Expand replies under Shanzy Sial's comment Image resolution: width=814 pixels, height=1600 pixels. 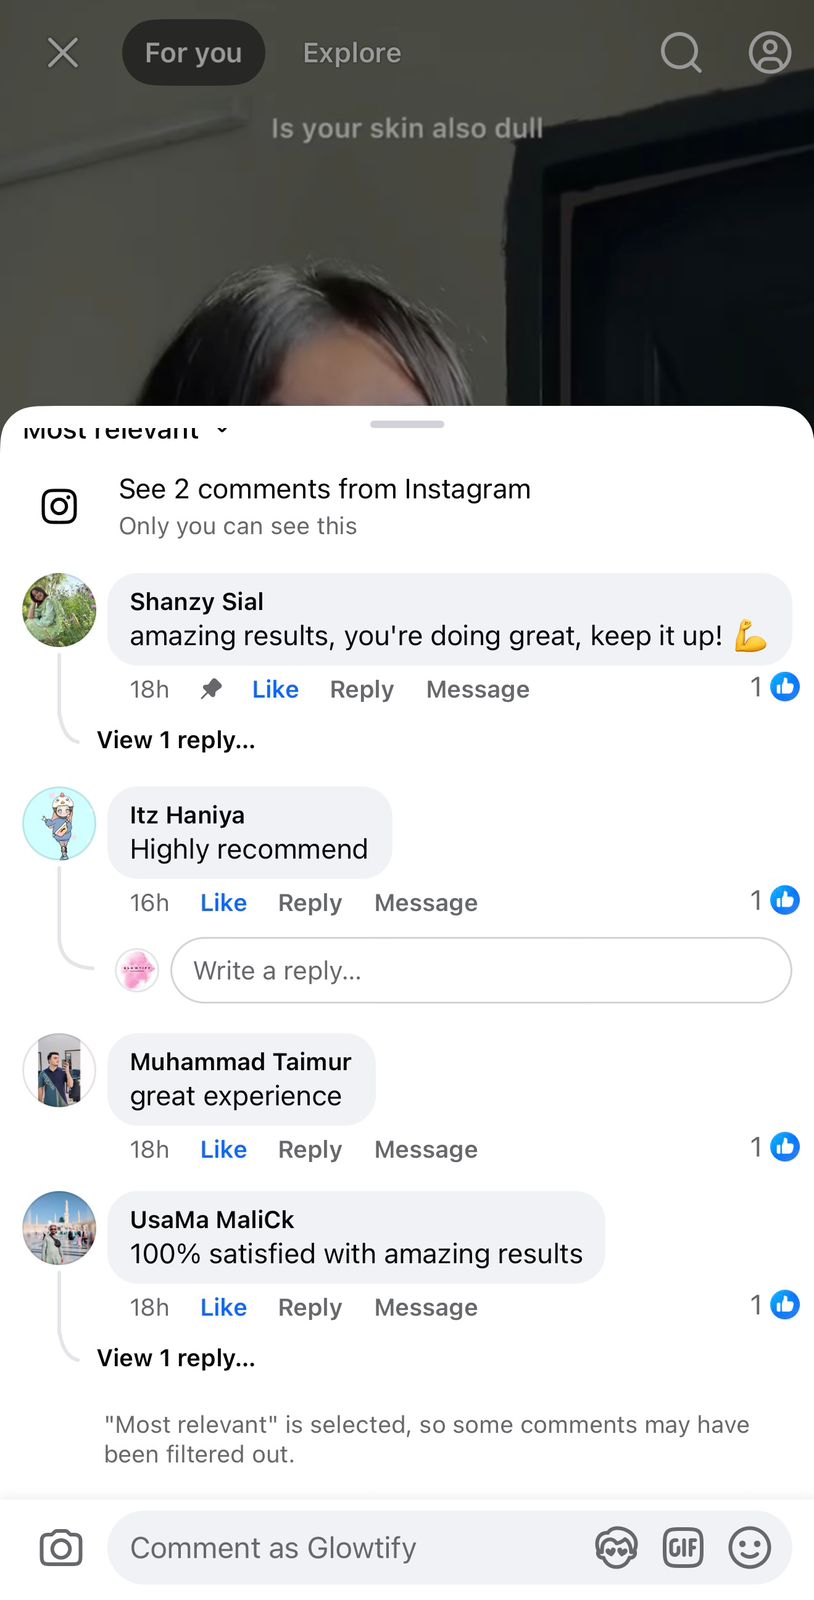tap(176, 740)
